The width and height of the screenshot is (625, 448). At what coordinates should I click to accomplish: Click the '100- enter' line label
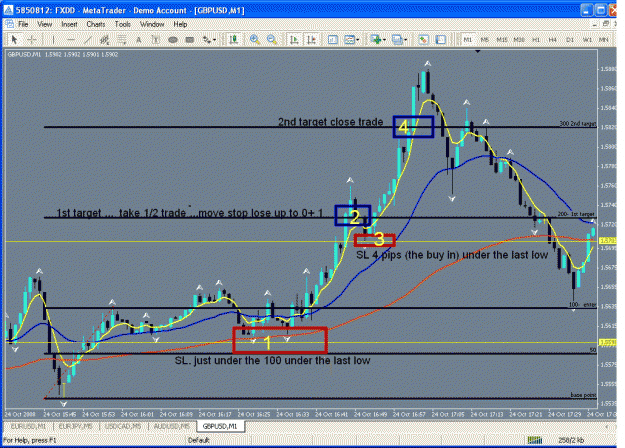click(582, 305)
